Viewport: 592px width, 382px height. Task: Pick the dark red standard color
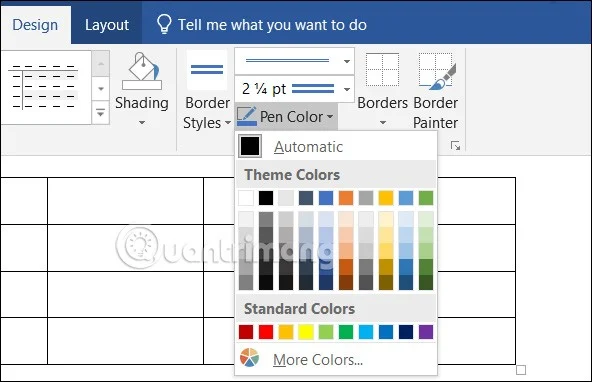246,332
